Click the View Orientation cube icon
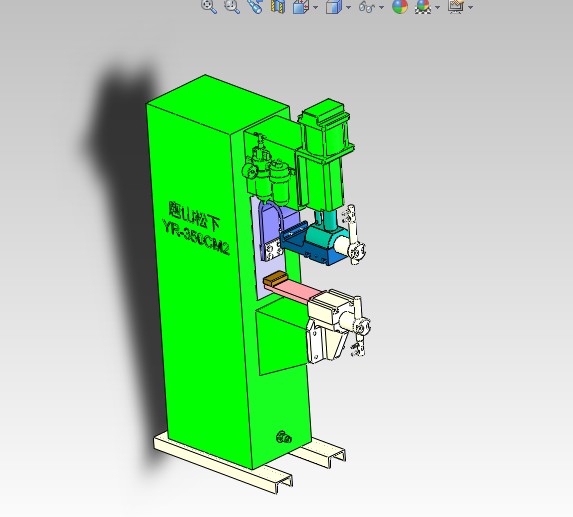The width and height of the screenshot is (573, 517). pyautogui.click(x=301, y=6)
